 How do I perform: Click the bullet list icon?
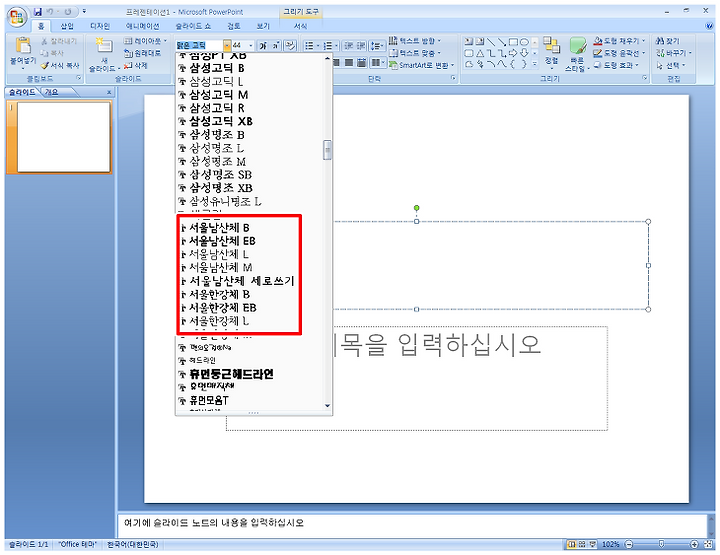click(309, 45)
